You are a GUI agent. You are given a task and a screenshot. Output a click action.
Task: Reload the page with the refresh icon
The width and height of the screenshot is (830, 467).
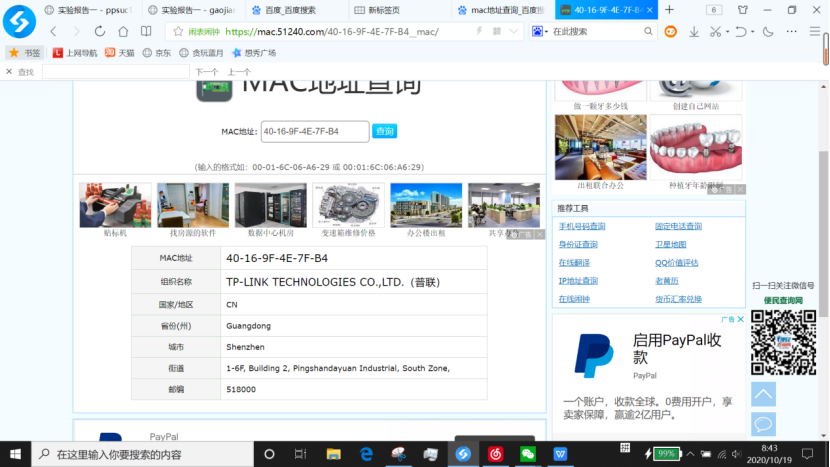100,32
